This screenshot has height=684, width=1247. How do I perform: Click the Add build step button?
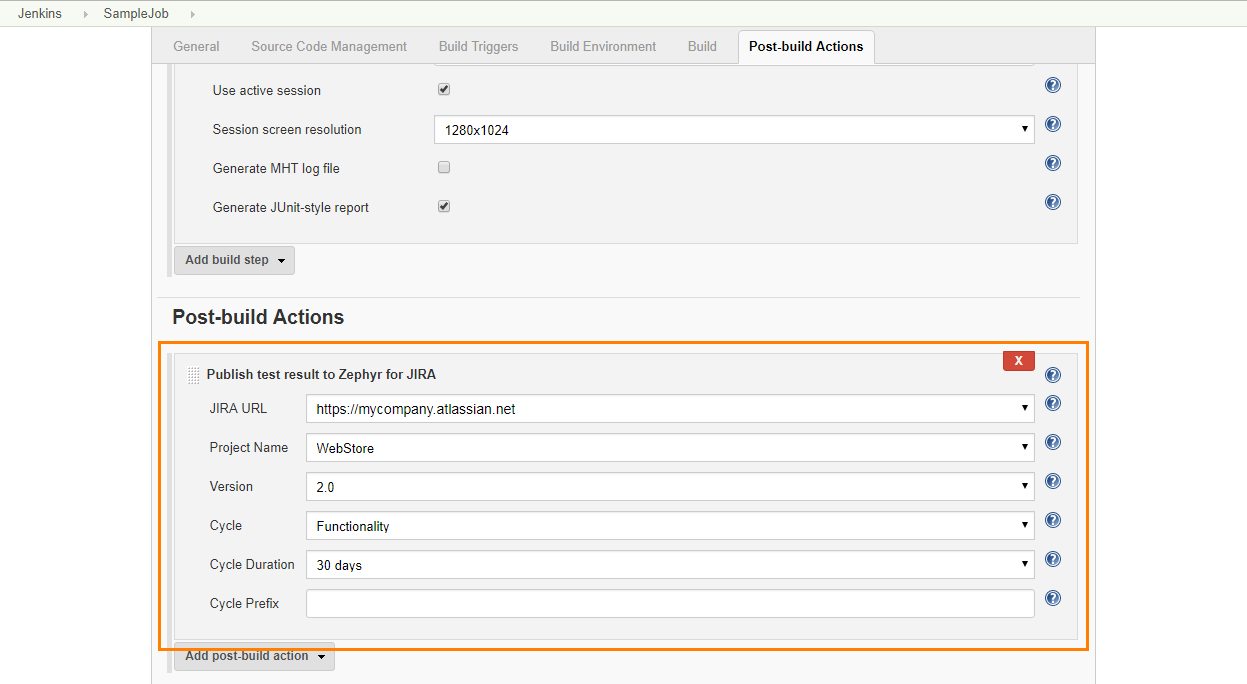click(x=234, y=260)
